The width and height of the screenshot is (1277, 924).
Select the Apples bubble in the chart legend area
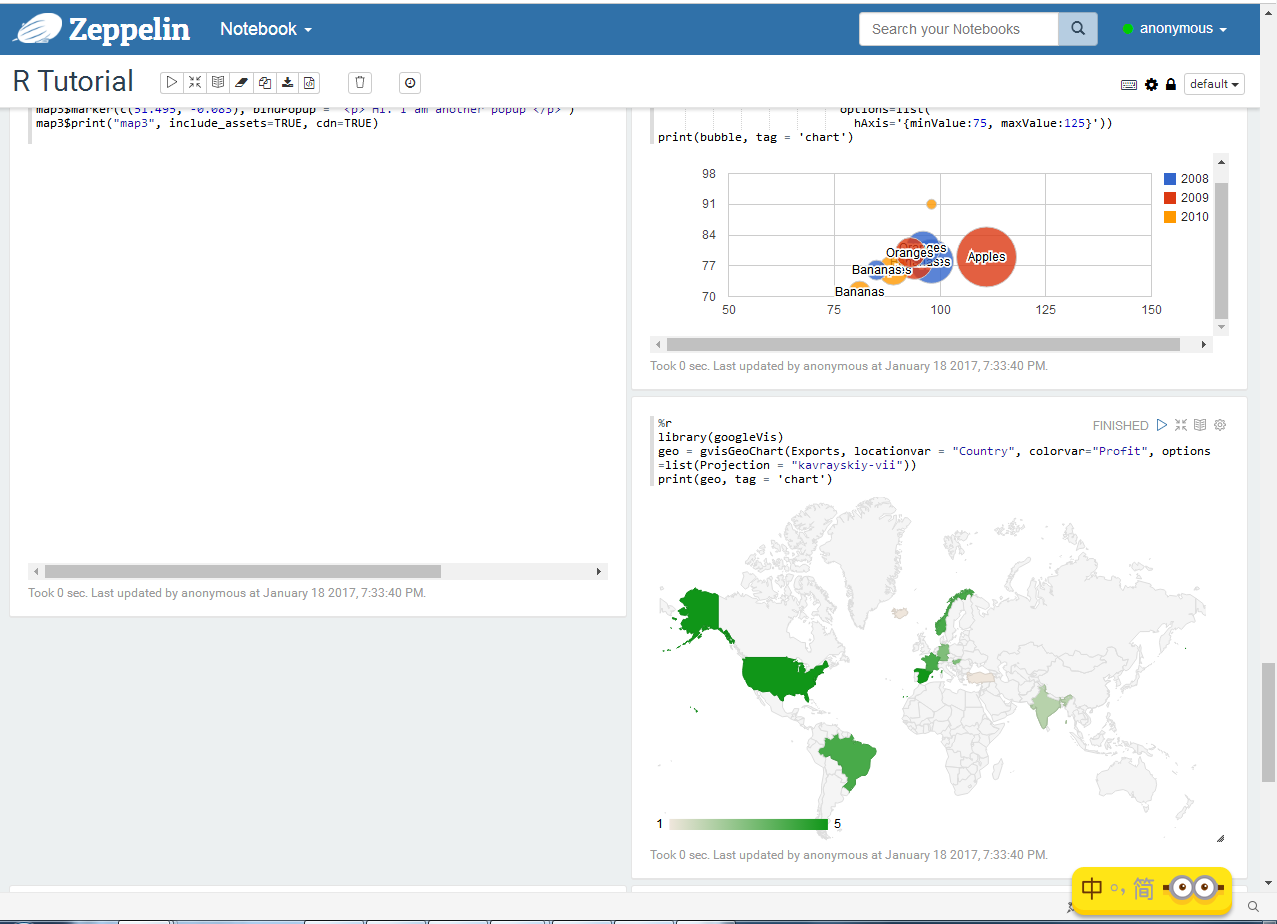click(986, 257)
